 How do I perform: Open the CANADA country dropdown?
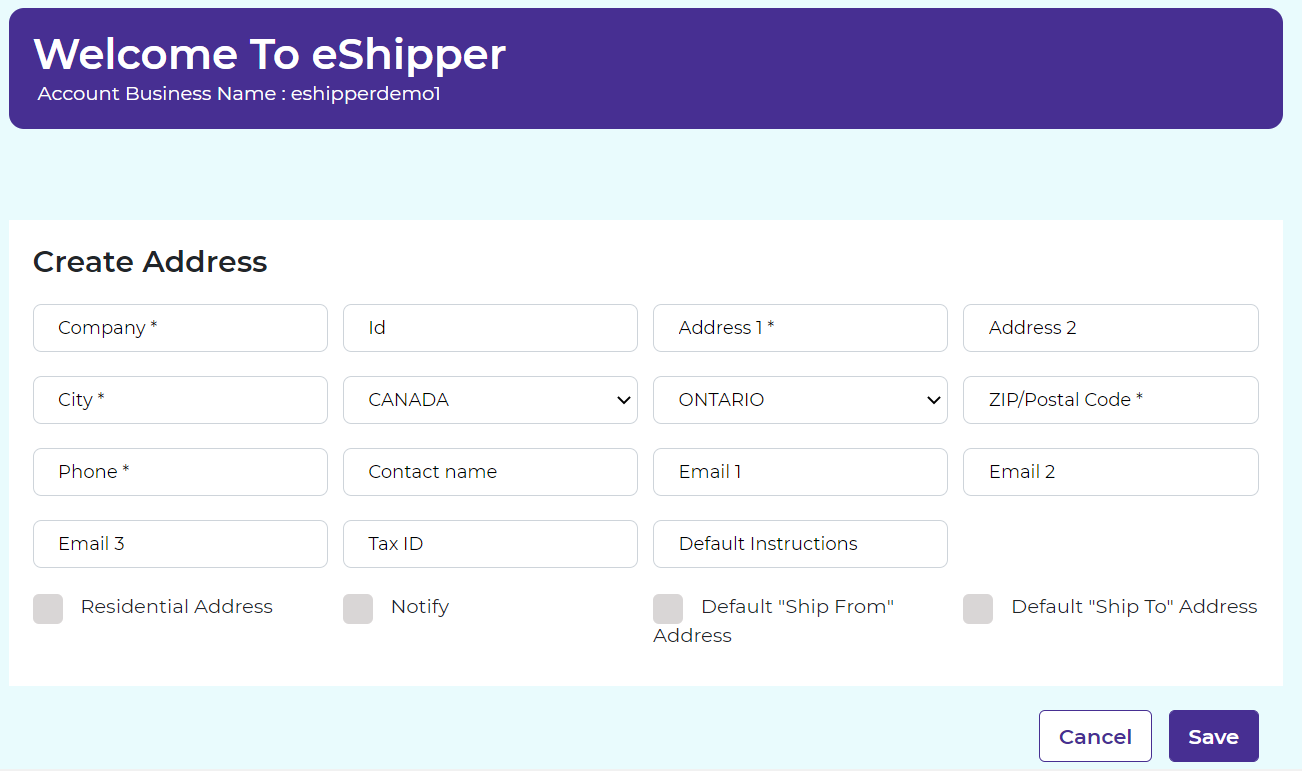[x=490, y=400]
